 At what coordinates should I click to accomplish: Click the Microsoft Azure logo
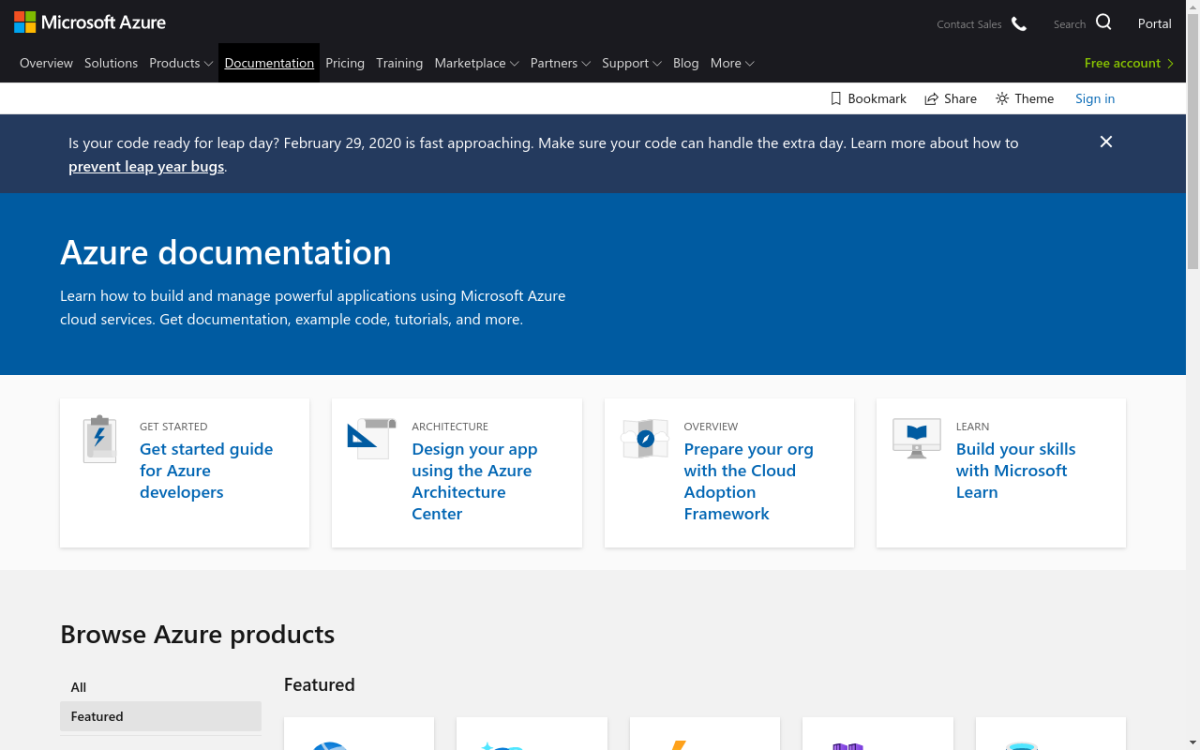(90, 22)
